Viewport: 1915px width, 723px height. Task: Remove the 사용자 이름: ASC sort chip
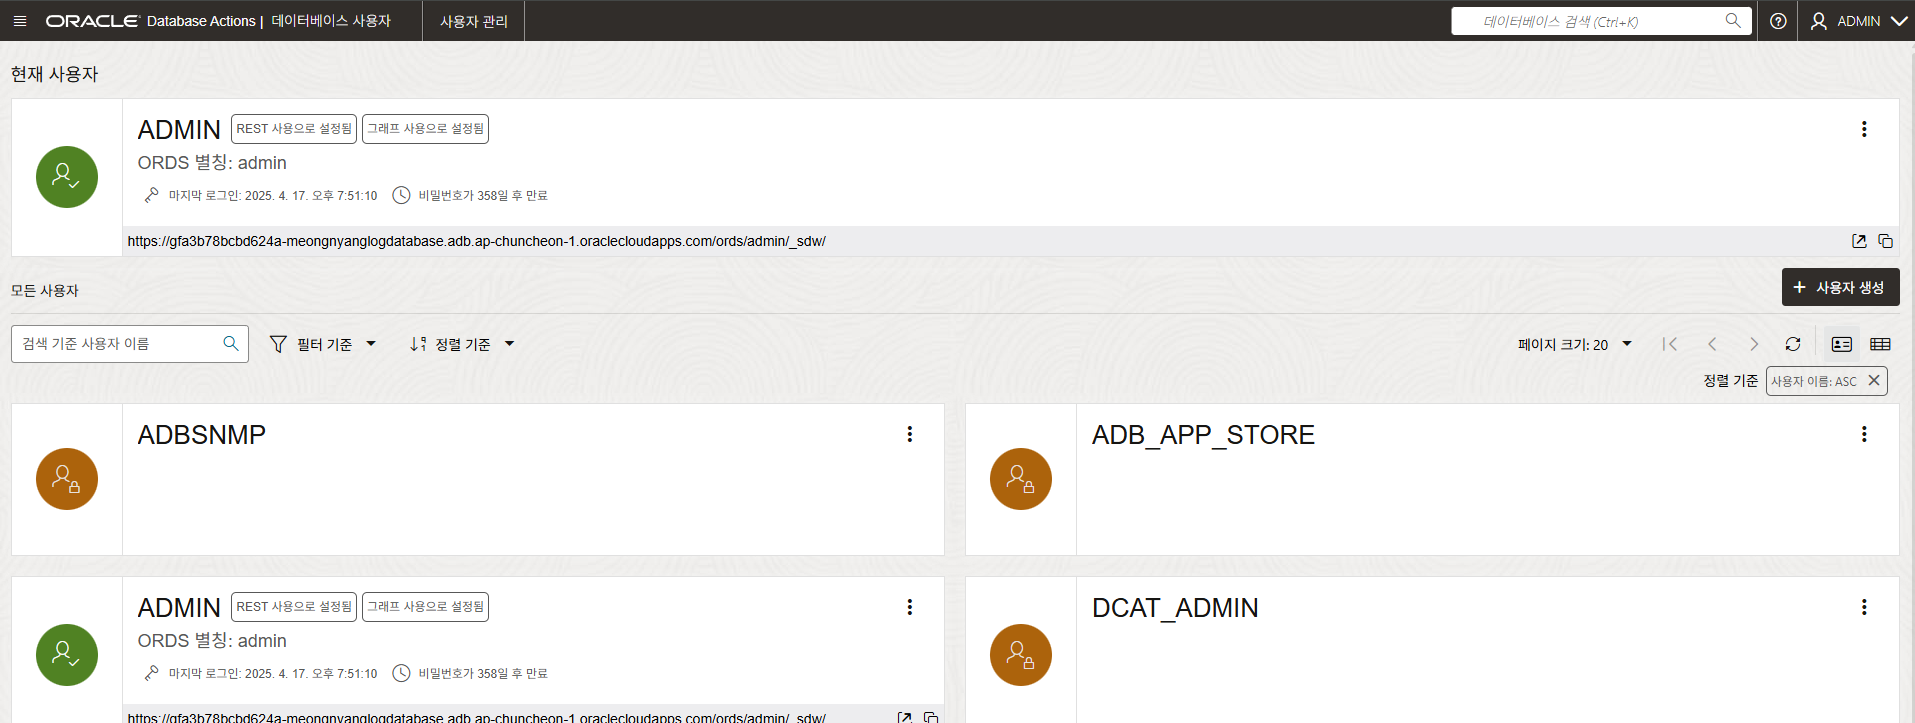[1874, 381]
